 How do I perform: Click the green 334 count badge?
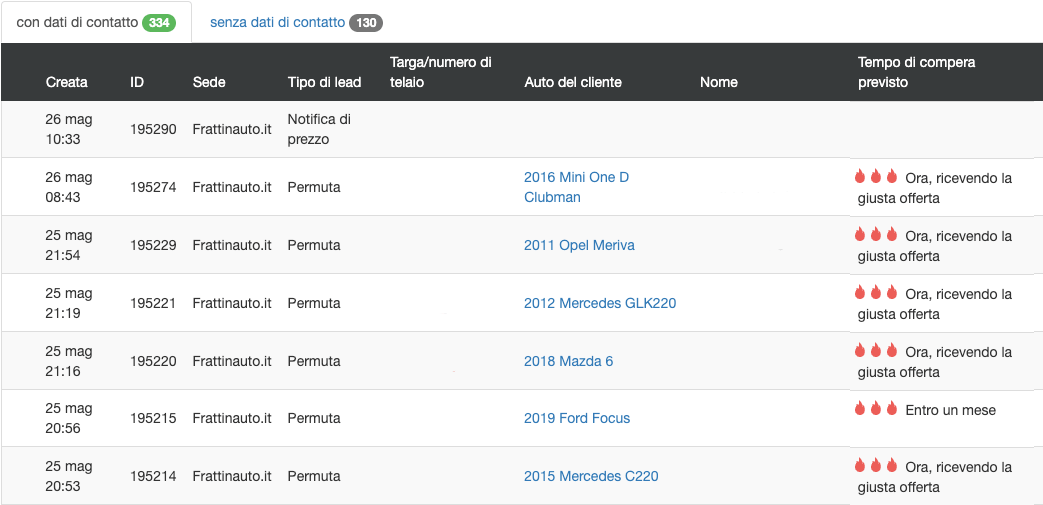(159, 23)
